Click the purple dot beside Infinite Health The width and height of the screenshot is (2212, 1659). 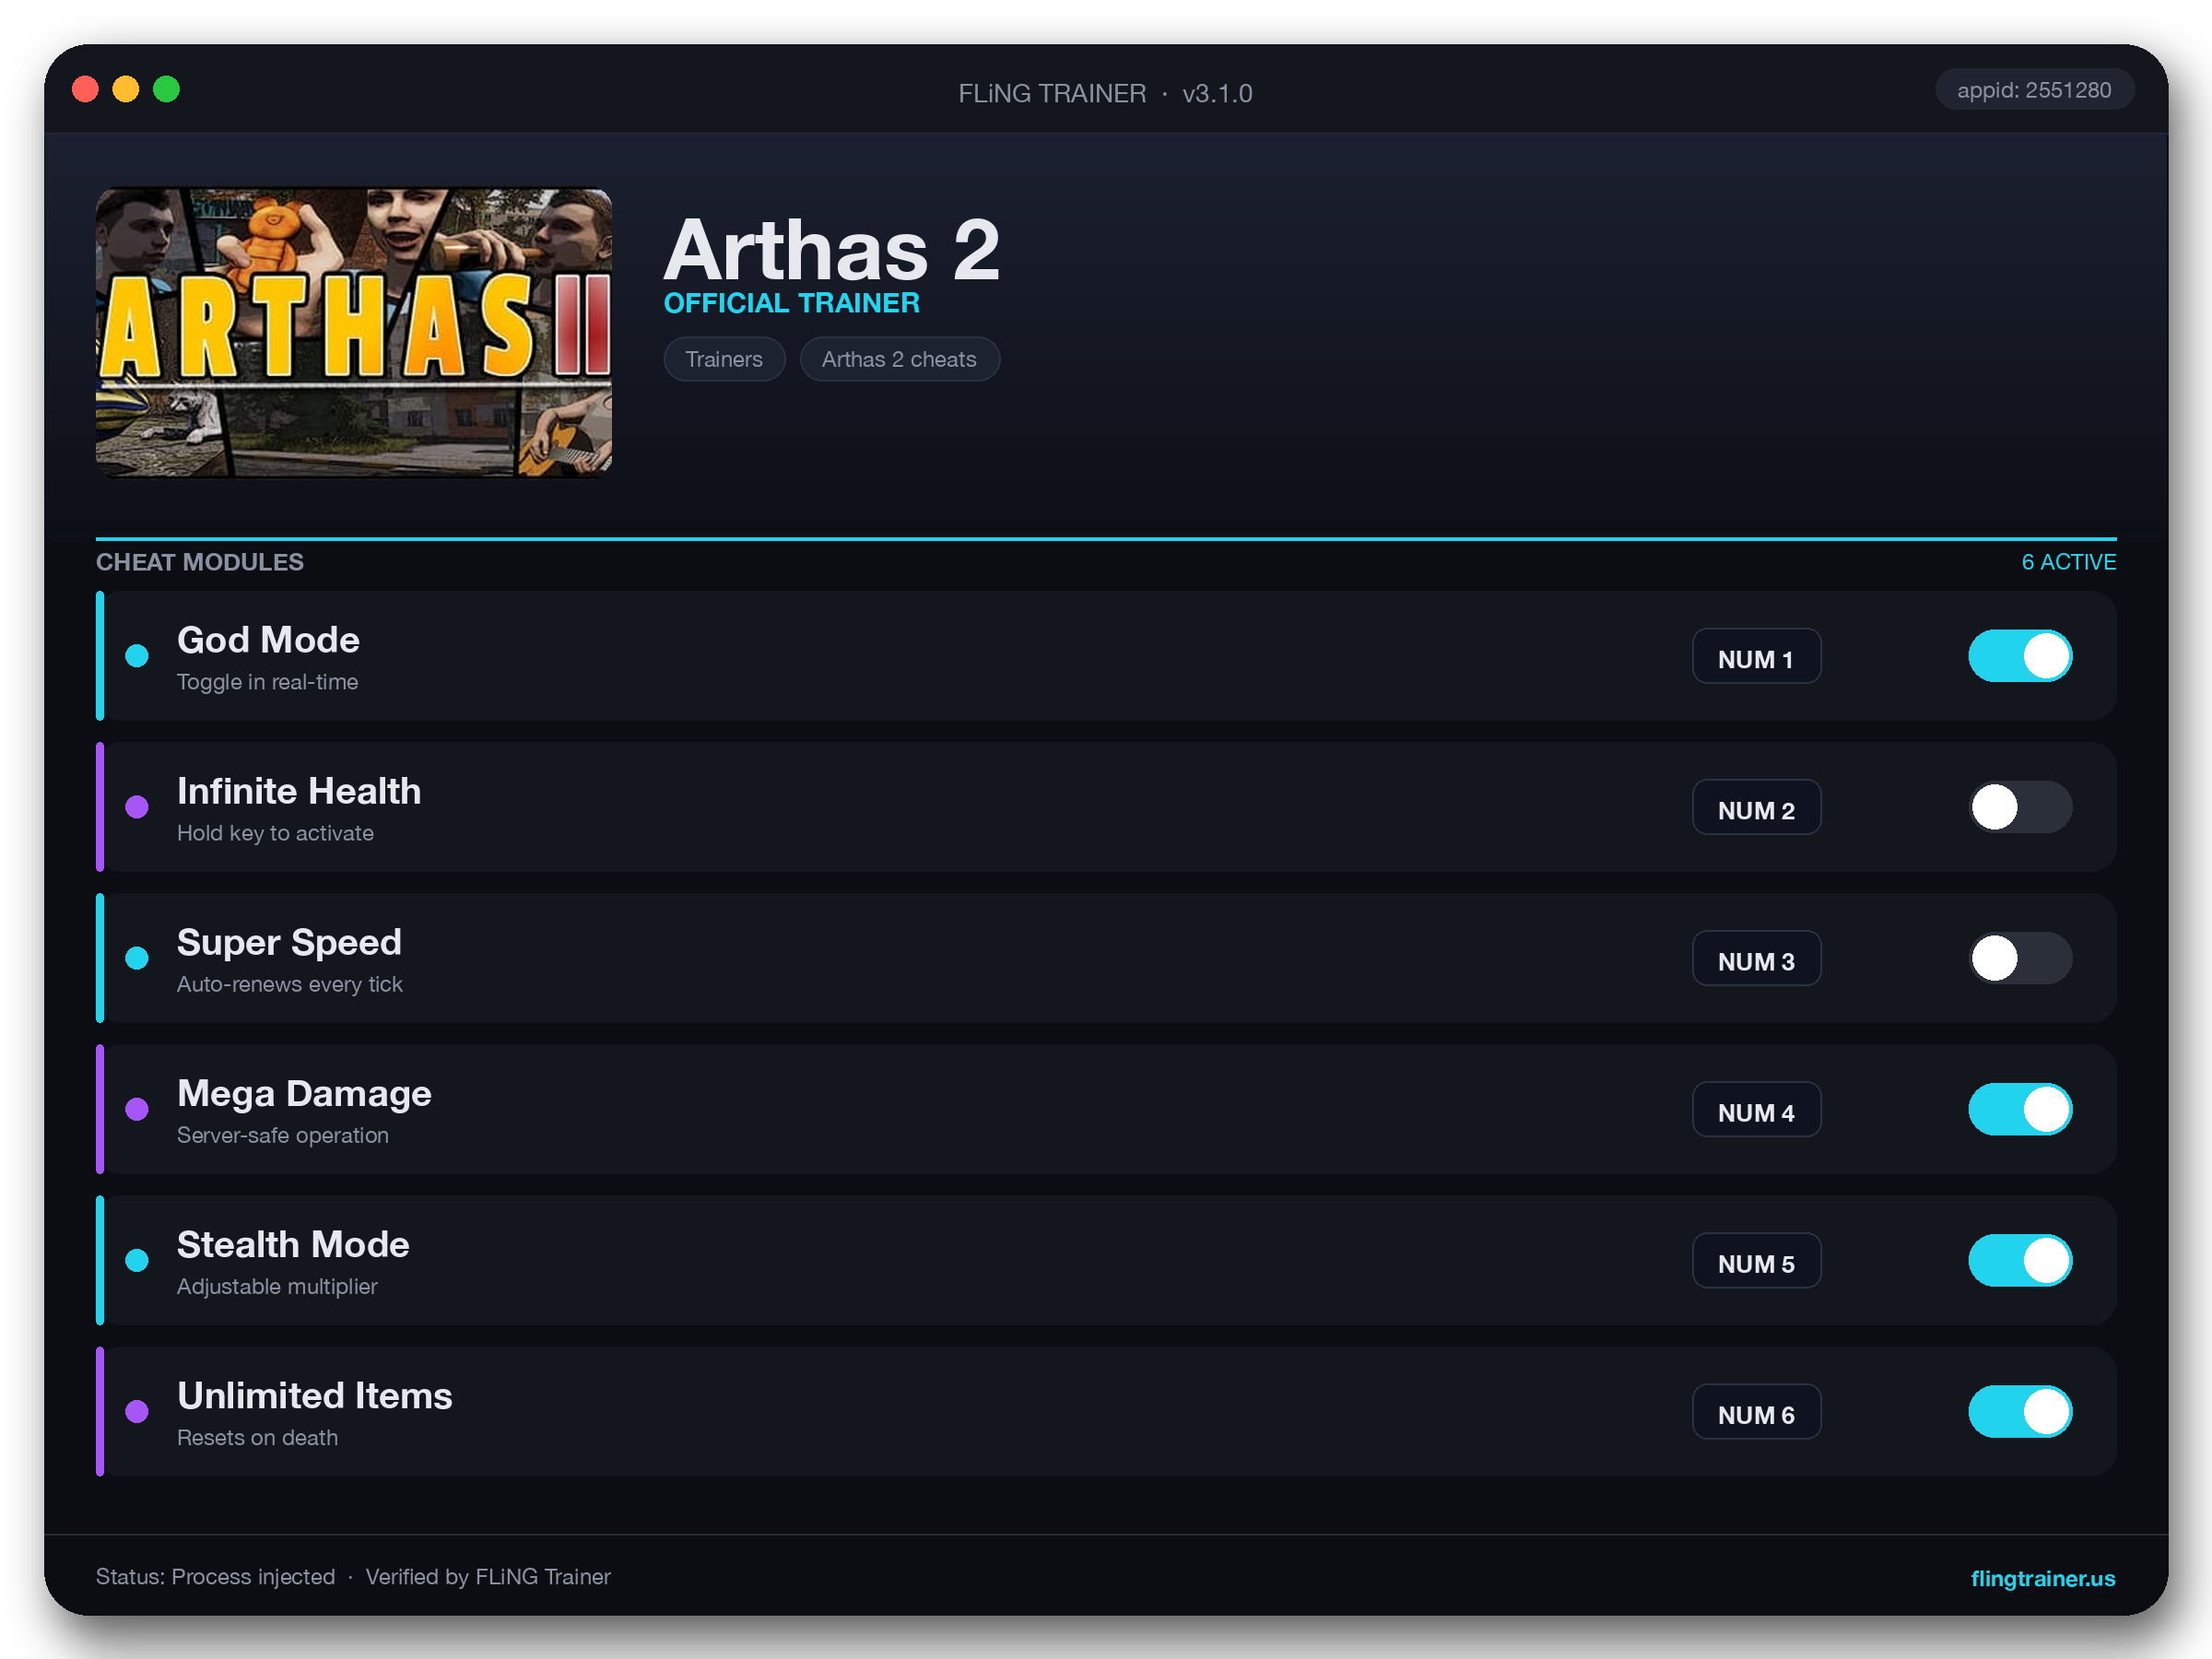(137, 807)
